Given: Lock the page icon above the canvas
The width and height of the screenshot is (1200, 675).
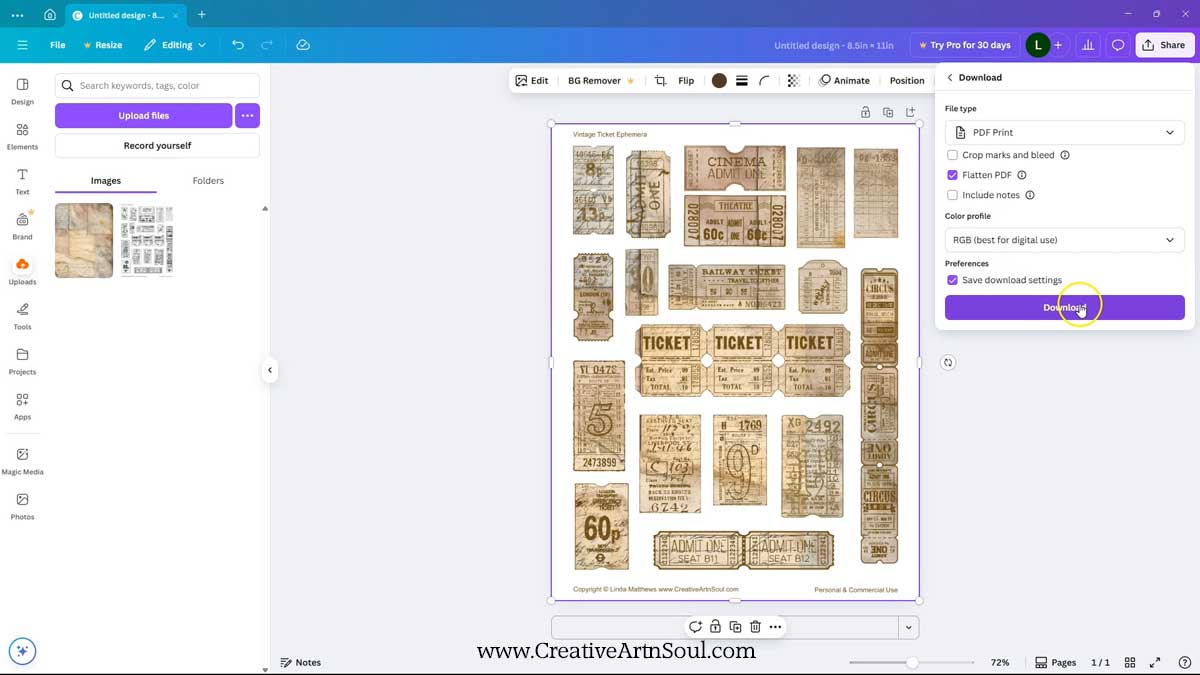Looking at the screenshot, I should (865, 112).
